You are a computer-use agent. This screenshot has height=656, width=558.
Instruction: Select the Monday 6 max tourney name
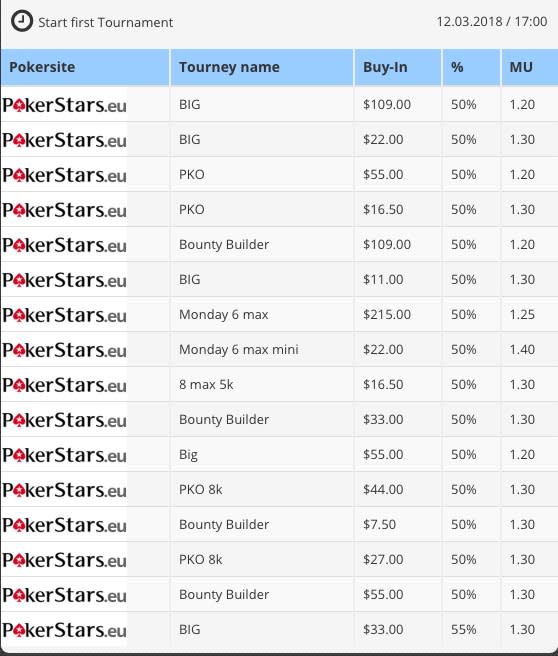pos(223,315)
